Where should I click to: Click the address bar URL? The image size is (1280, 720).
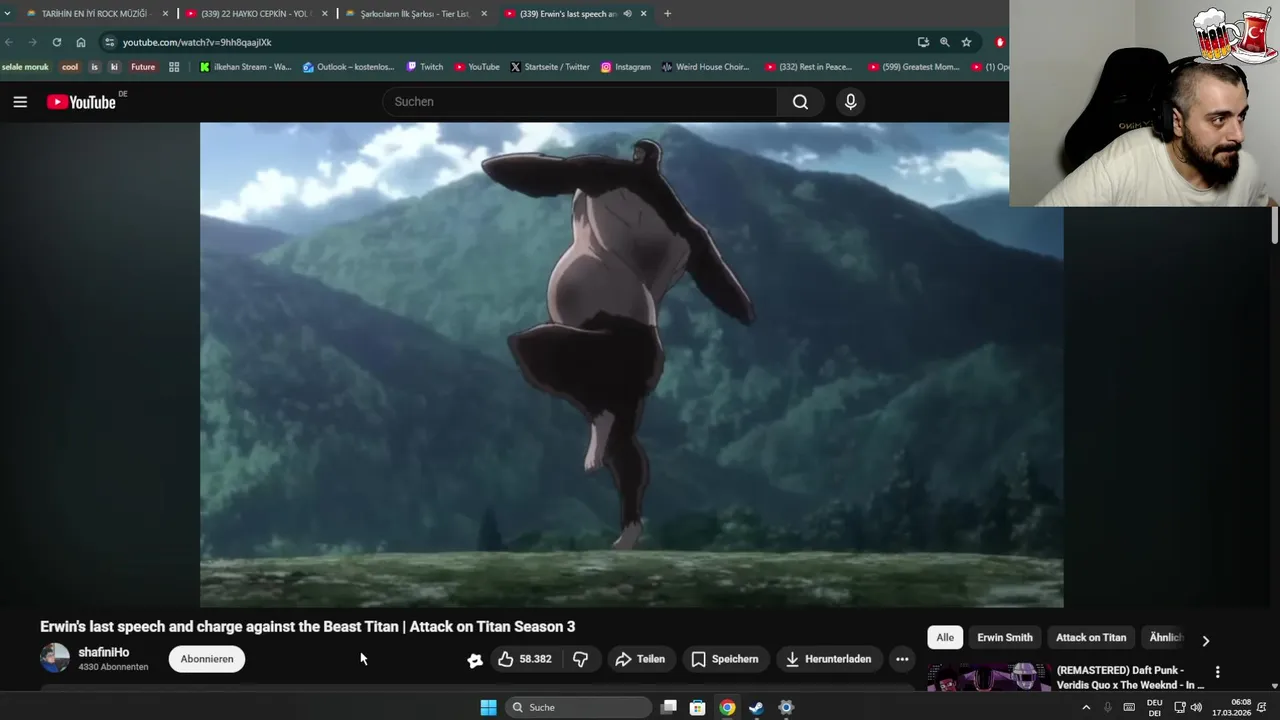pyautogui.click(x=197, y=42)
